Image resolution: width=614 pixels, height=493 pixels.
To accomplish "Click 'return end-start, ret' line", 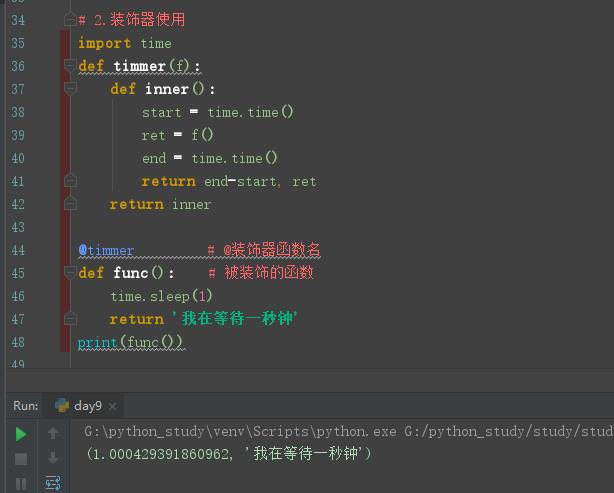I will click(229, 181).
